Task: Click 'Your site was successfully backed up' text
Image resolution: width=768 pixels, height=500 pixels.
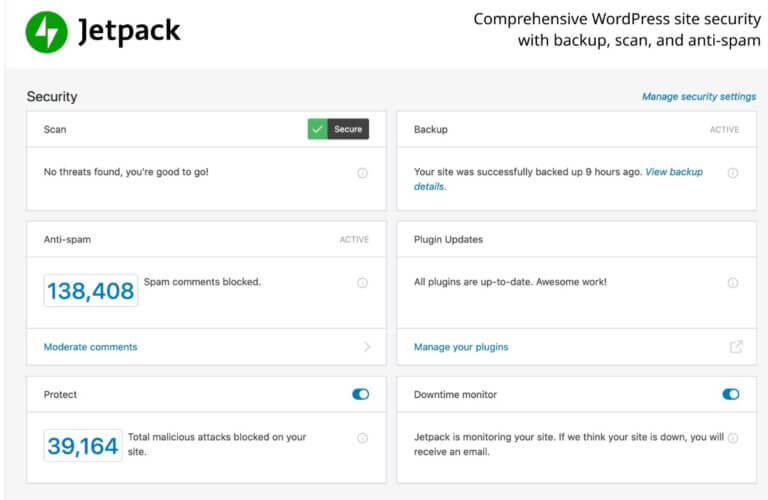Action: 499,172
